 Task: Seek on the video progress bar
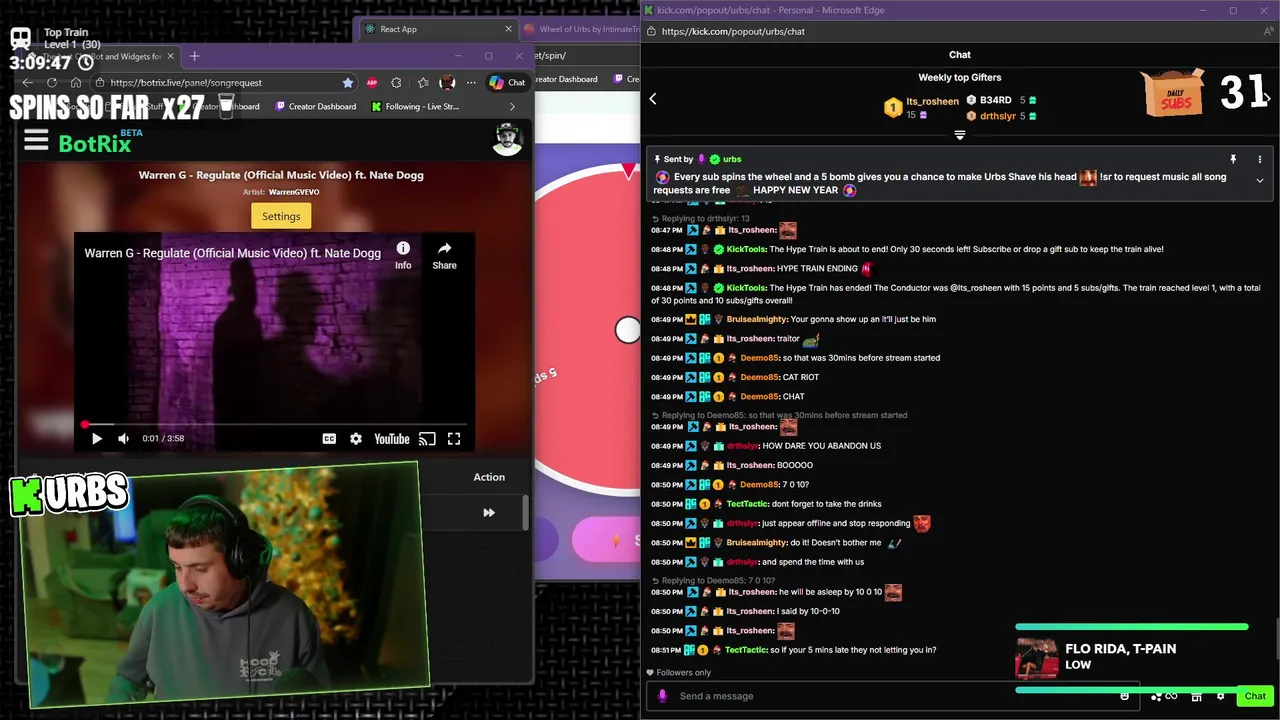(275, 424)
